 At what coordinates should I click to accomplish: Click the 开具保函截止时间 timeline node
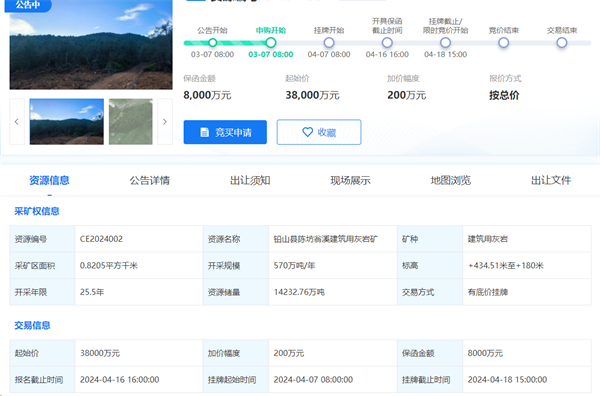pyautogui.click(x=387, y=42)
